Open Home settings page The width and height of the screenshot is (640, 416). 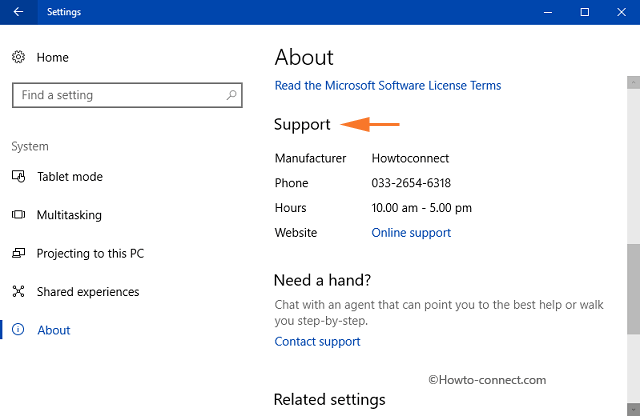[53, 58]
